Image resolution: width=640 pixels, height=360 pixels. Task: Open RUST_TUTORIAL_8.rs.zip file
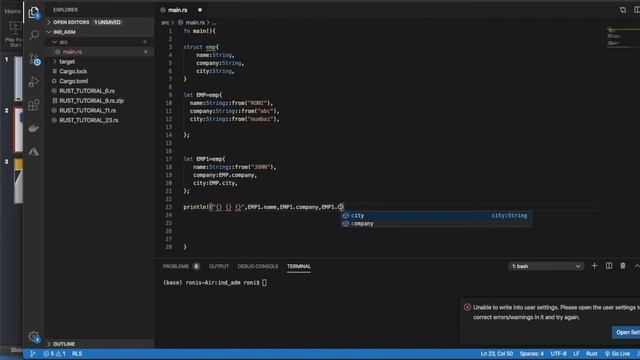91,101
